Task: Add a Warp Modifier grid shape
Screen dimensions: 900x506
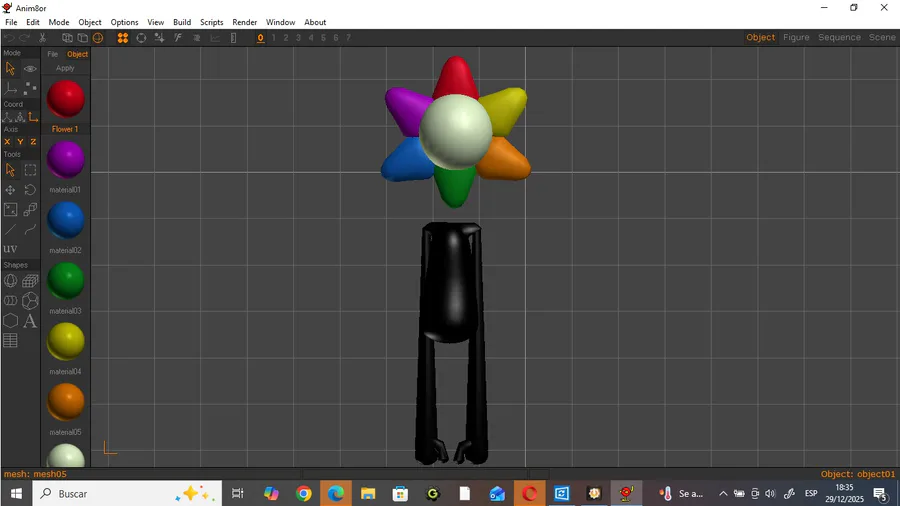Action: point(10,341)
